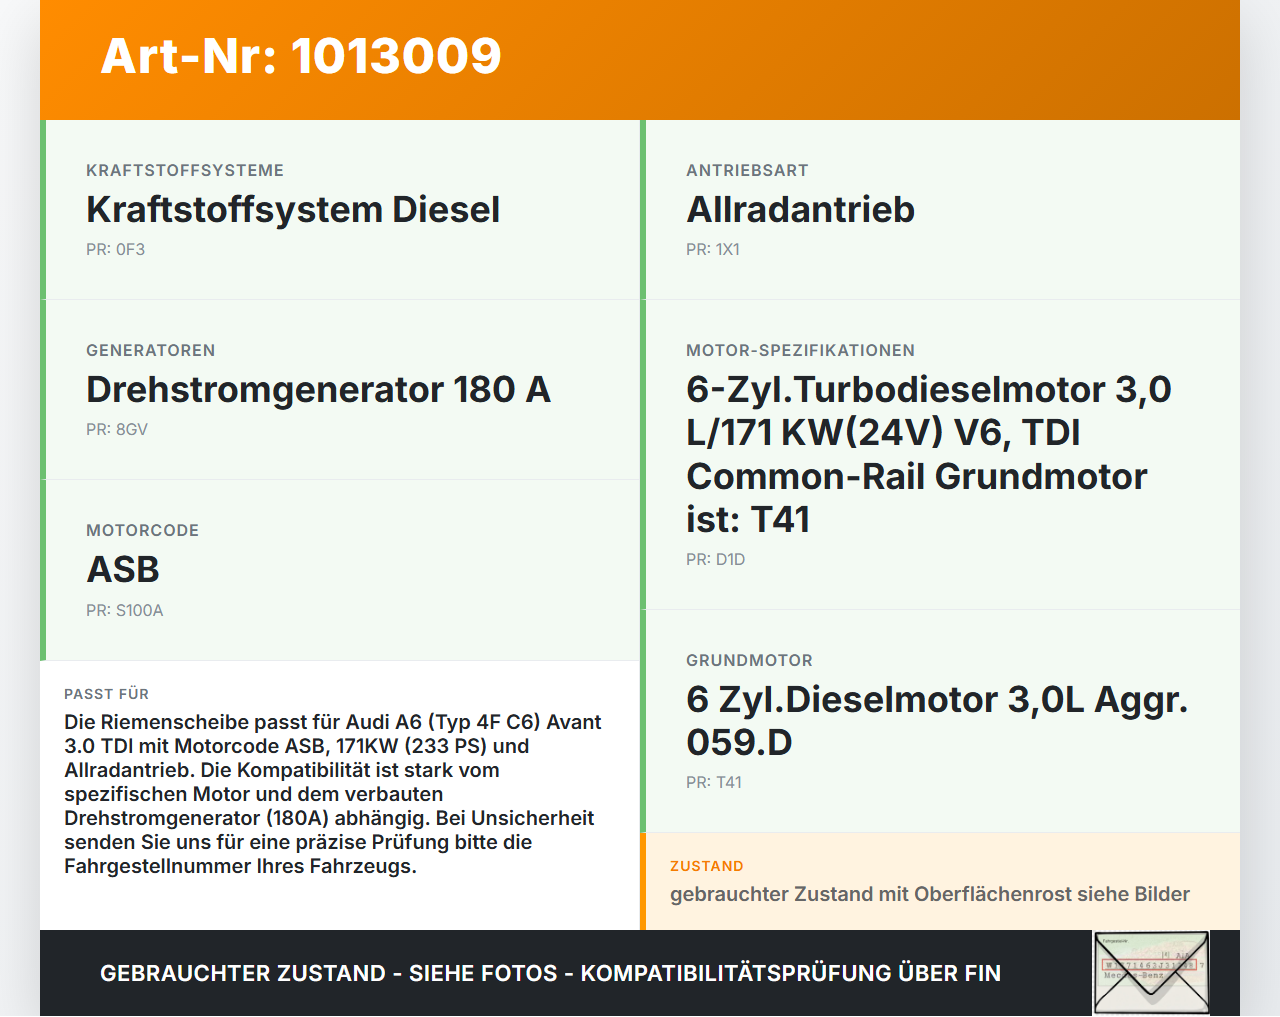The image size is (1280, 1017).
Task: Click the PR: 1X1 code label
Action: (x=713, y=248)
